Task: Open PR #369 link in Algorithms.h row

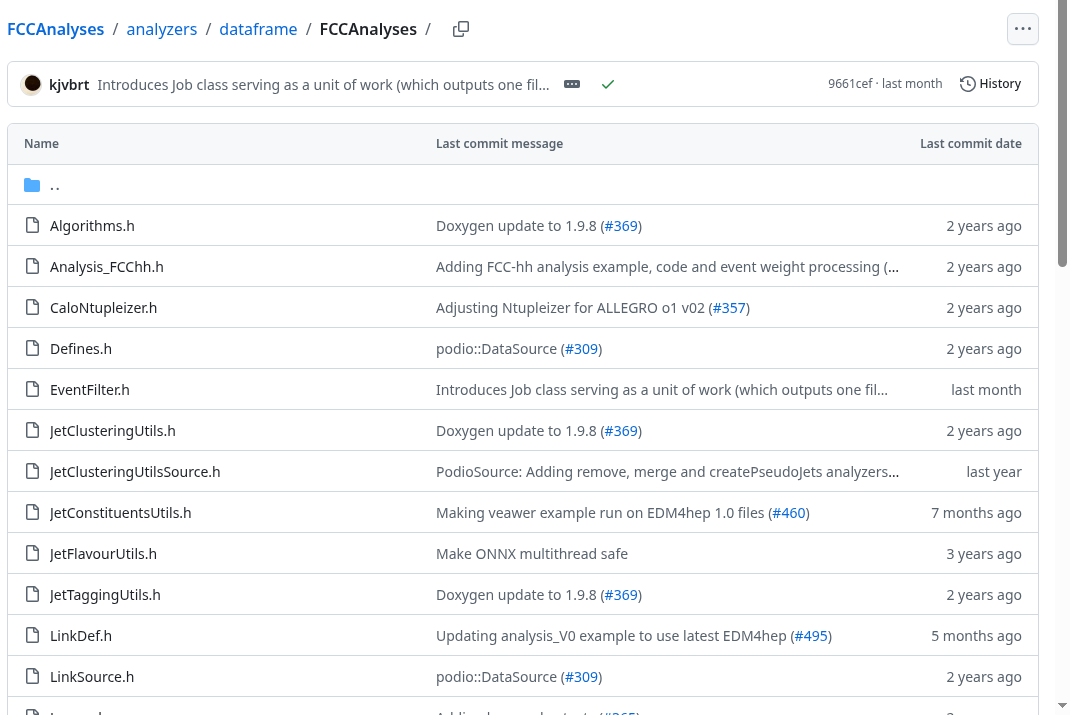Action: [x=621, y=226]
